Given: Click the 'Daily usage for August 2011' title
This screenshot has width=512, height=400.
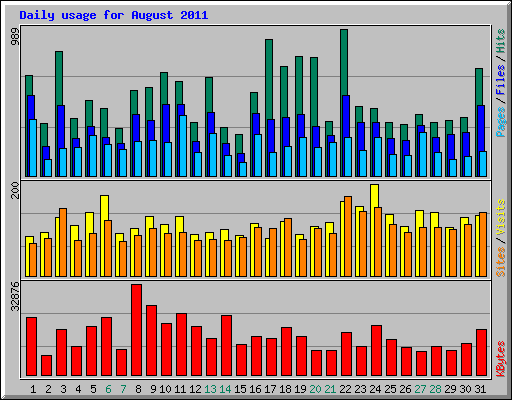Looking at the screenshot, I should (x=114, y=15).
